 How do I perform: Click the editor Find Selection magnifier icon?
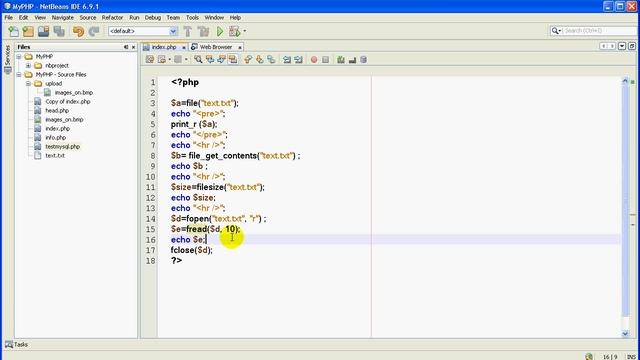click(198, 60)
